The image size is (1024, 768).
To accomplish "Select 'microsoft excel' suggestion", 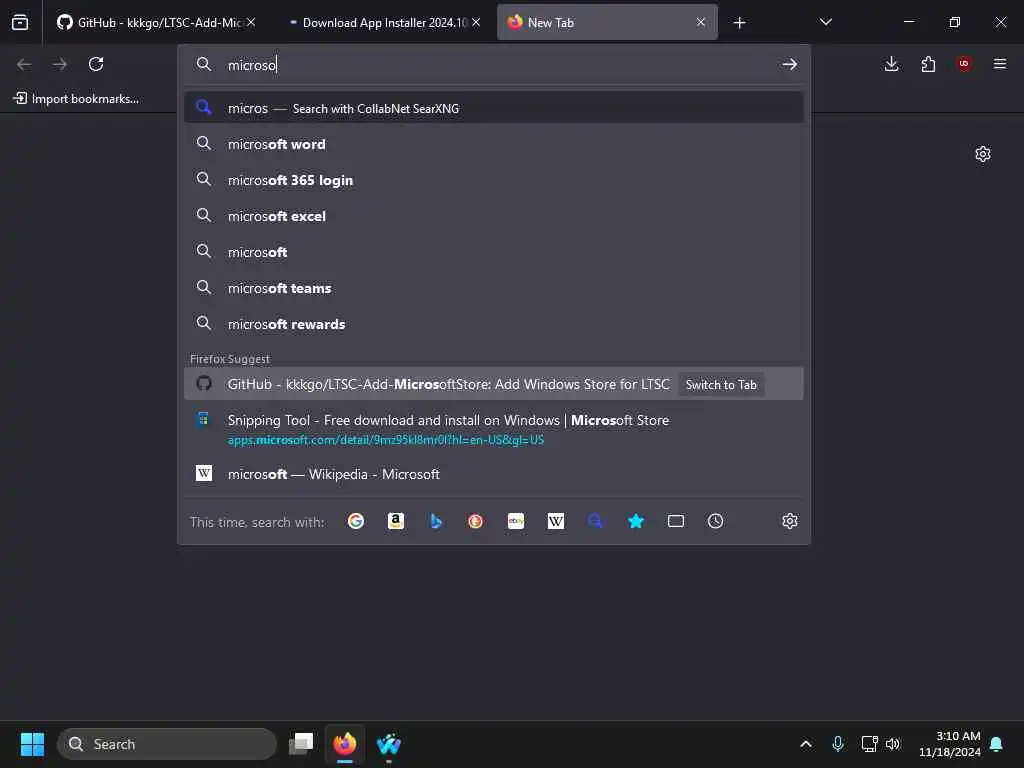I will (x=494, y=216).
